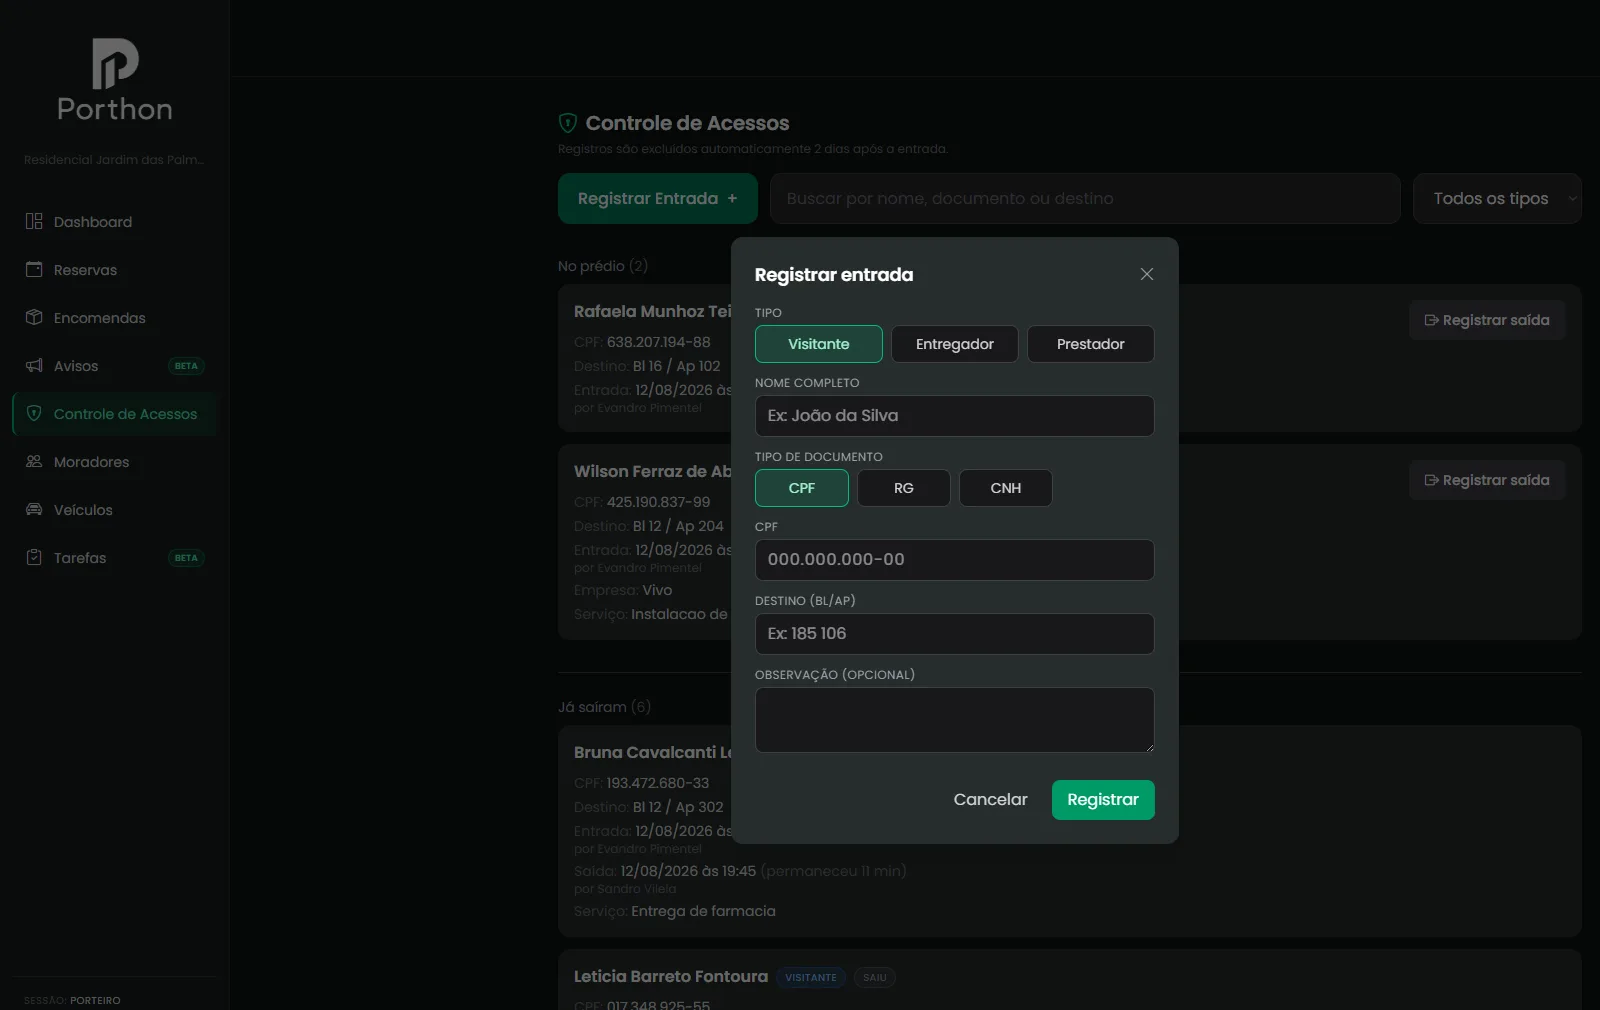1600x1010 pixels.
Task: Click the search by name or document box
Action: click(x=1085, y=198)
